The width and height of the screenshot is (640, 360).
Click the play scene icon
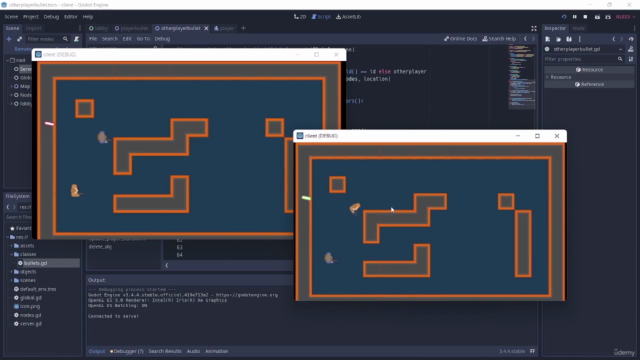pos(597,17)
